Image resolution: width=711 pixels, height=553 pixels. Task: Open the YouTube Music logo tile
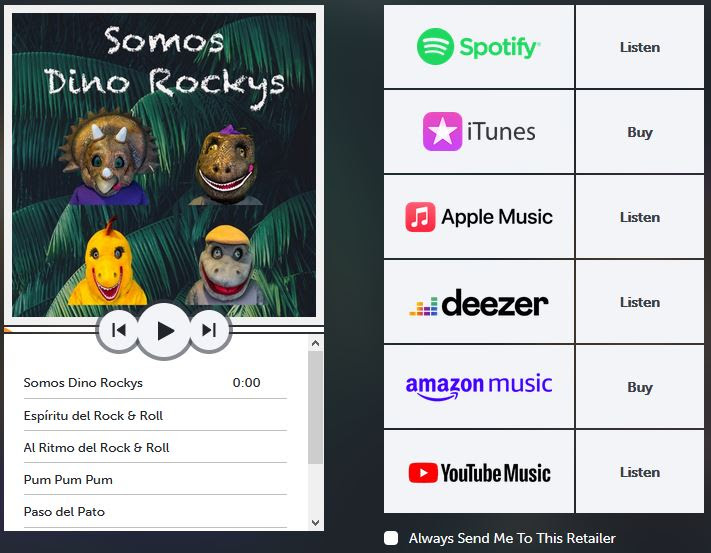click(x=479, y=472)
